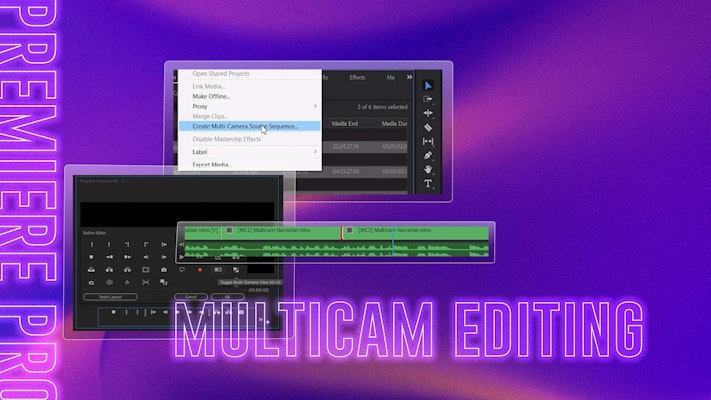Screen dimensions: 711x400
Task: Select the Type tool
Action: click(x=428, y=184)
